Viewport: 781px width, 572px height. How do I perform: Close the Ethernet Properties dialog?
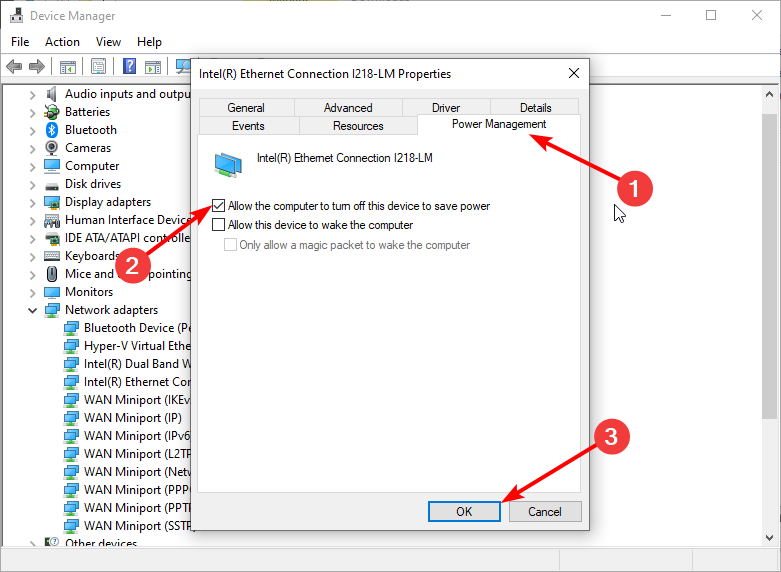tap(574, 73)
